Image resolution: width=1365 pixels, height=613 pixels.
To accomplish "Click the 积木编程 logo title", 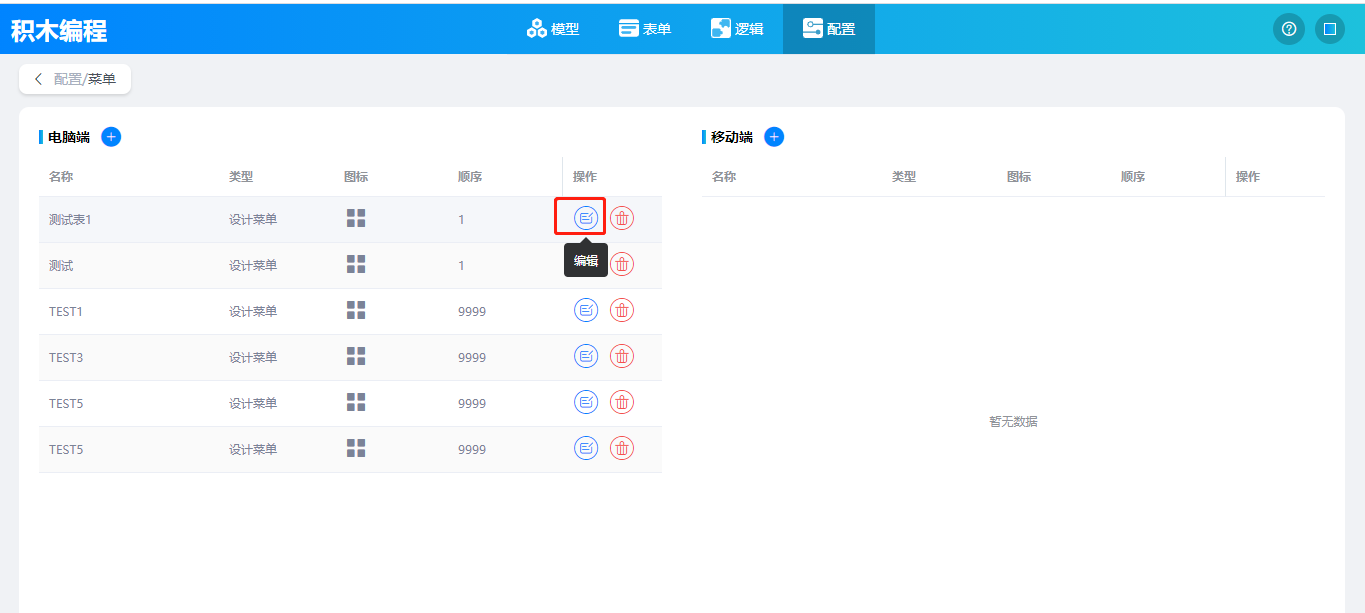I will tap(59, 31).
